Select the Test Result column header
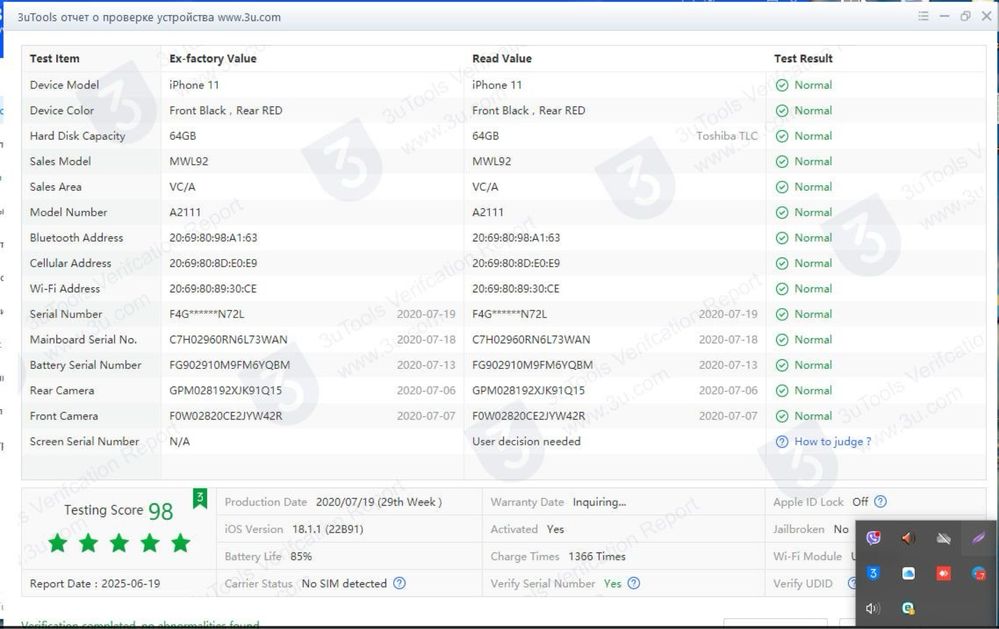The width and height of the screenshot is (999, 629). [803, 59]
